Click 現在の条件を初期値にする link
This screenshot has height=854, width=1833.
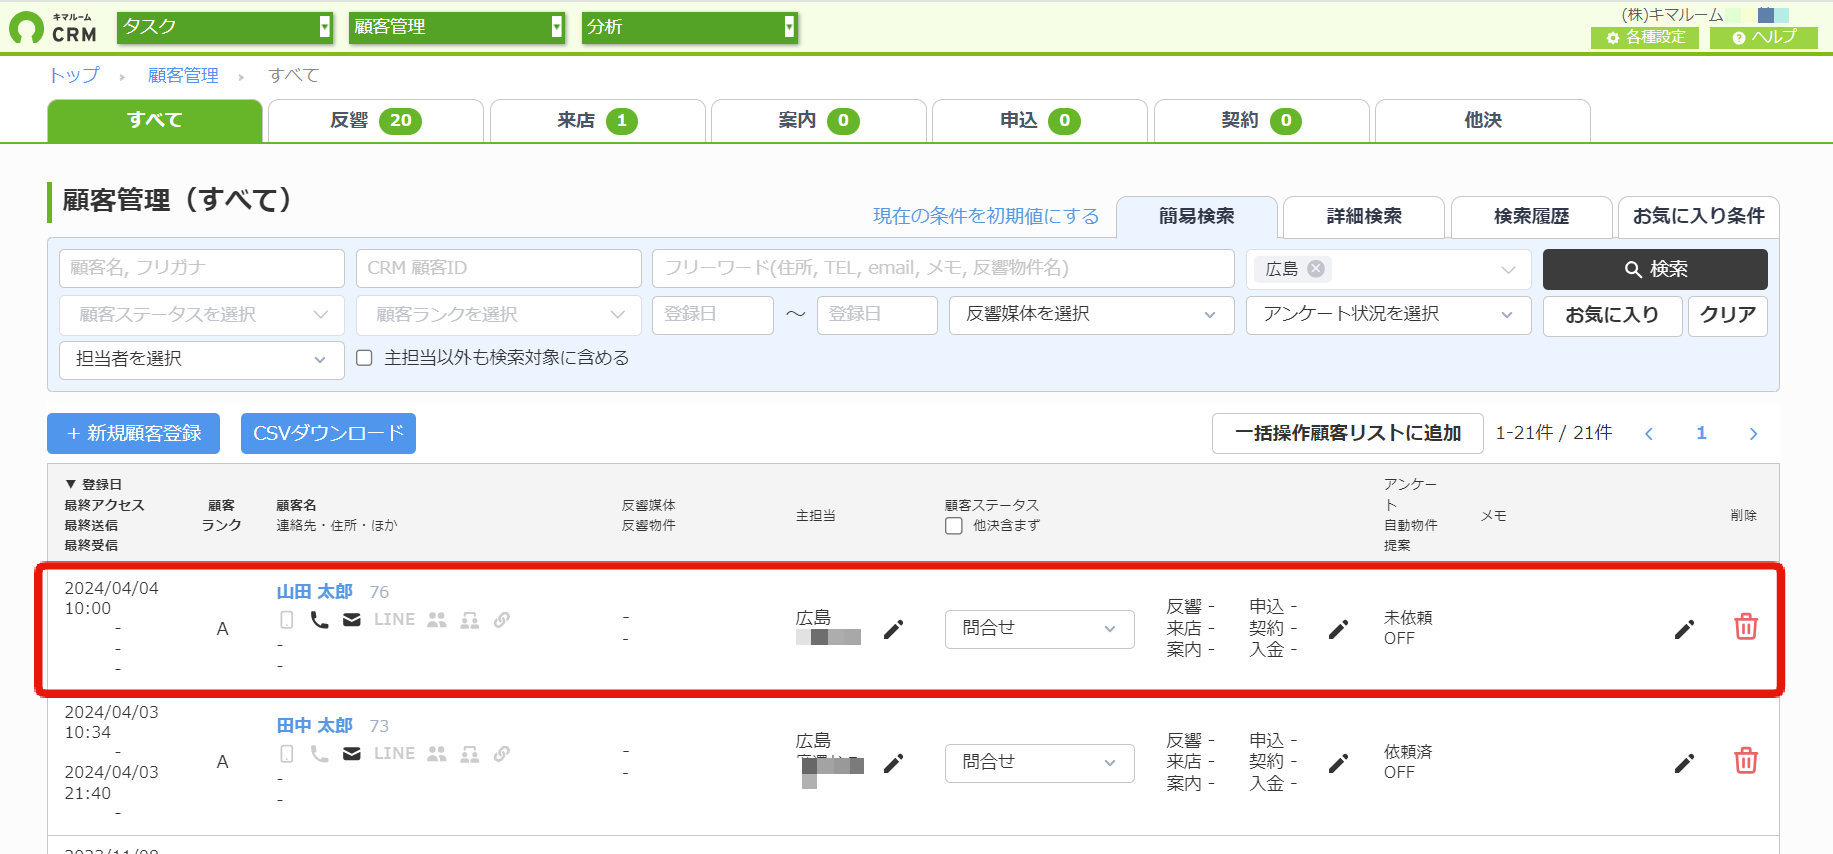tap(985, 216)
